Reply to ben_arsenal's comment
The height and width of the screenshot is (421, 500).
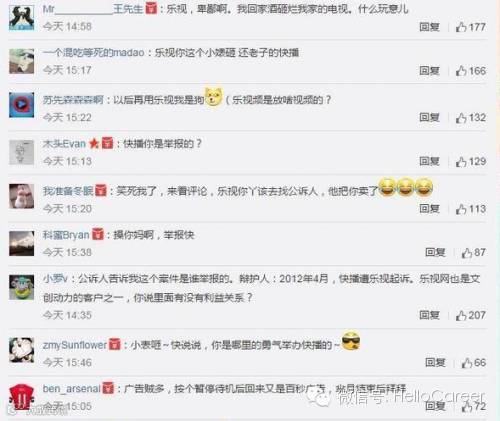(x=435, y=406)
